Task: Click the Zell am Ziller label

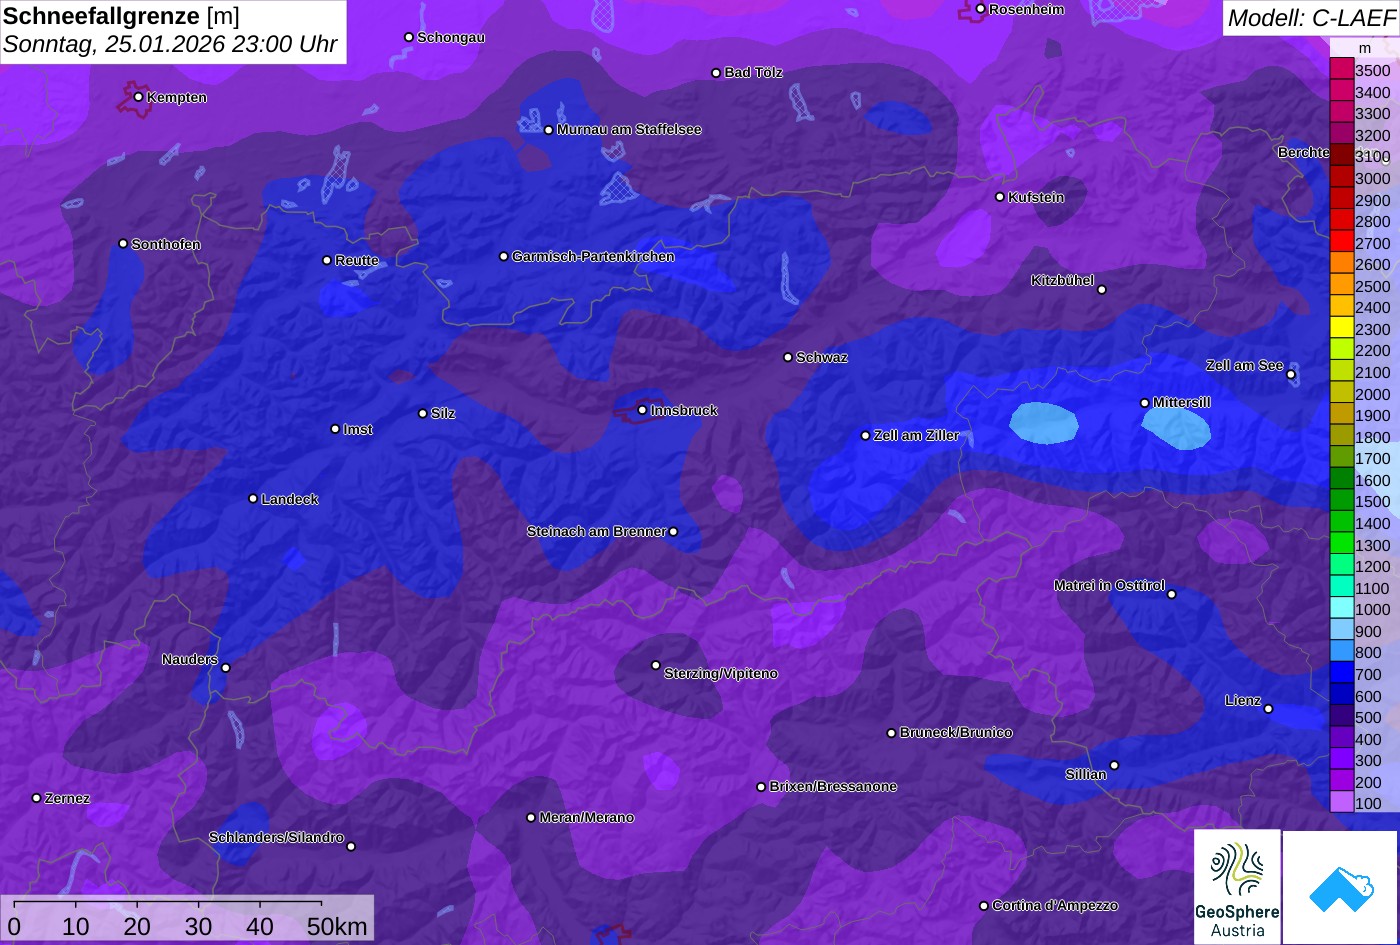Action: click(916, 436)
